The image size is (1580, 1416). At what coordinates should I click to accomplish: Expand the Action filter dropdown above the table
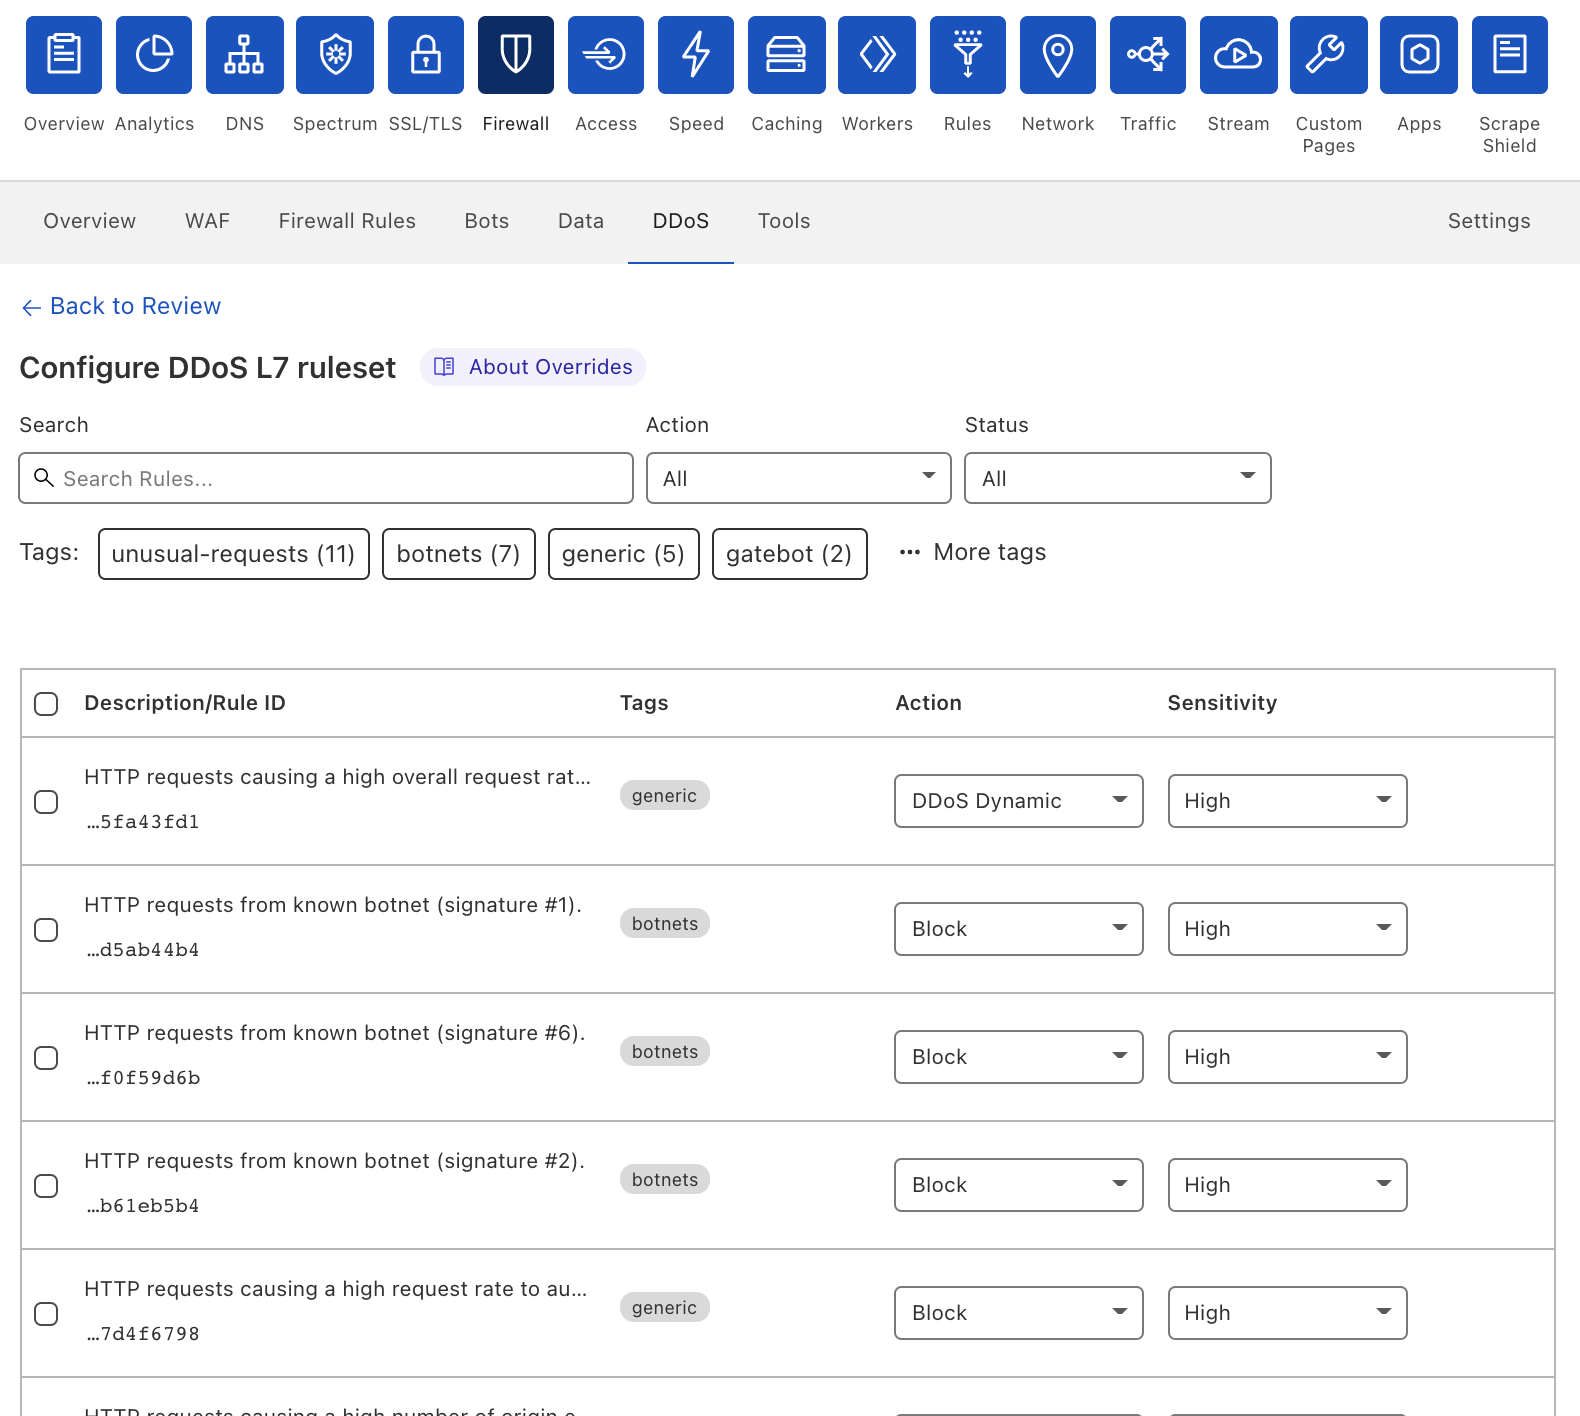(798, 478)
